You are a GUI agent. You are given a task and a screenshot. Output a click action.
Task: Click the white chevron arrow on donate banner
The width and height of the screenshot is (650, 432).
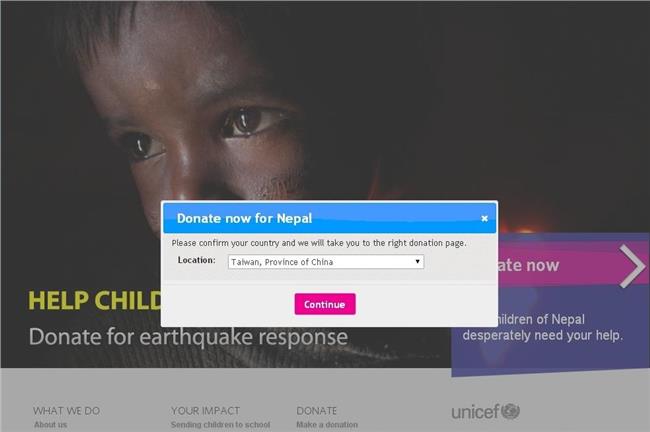point(632,266)
